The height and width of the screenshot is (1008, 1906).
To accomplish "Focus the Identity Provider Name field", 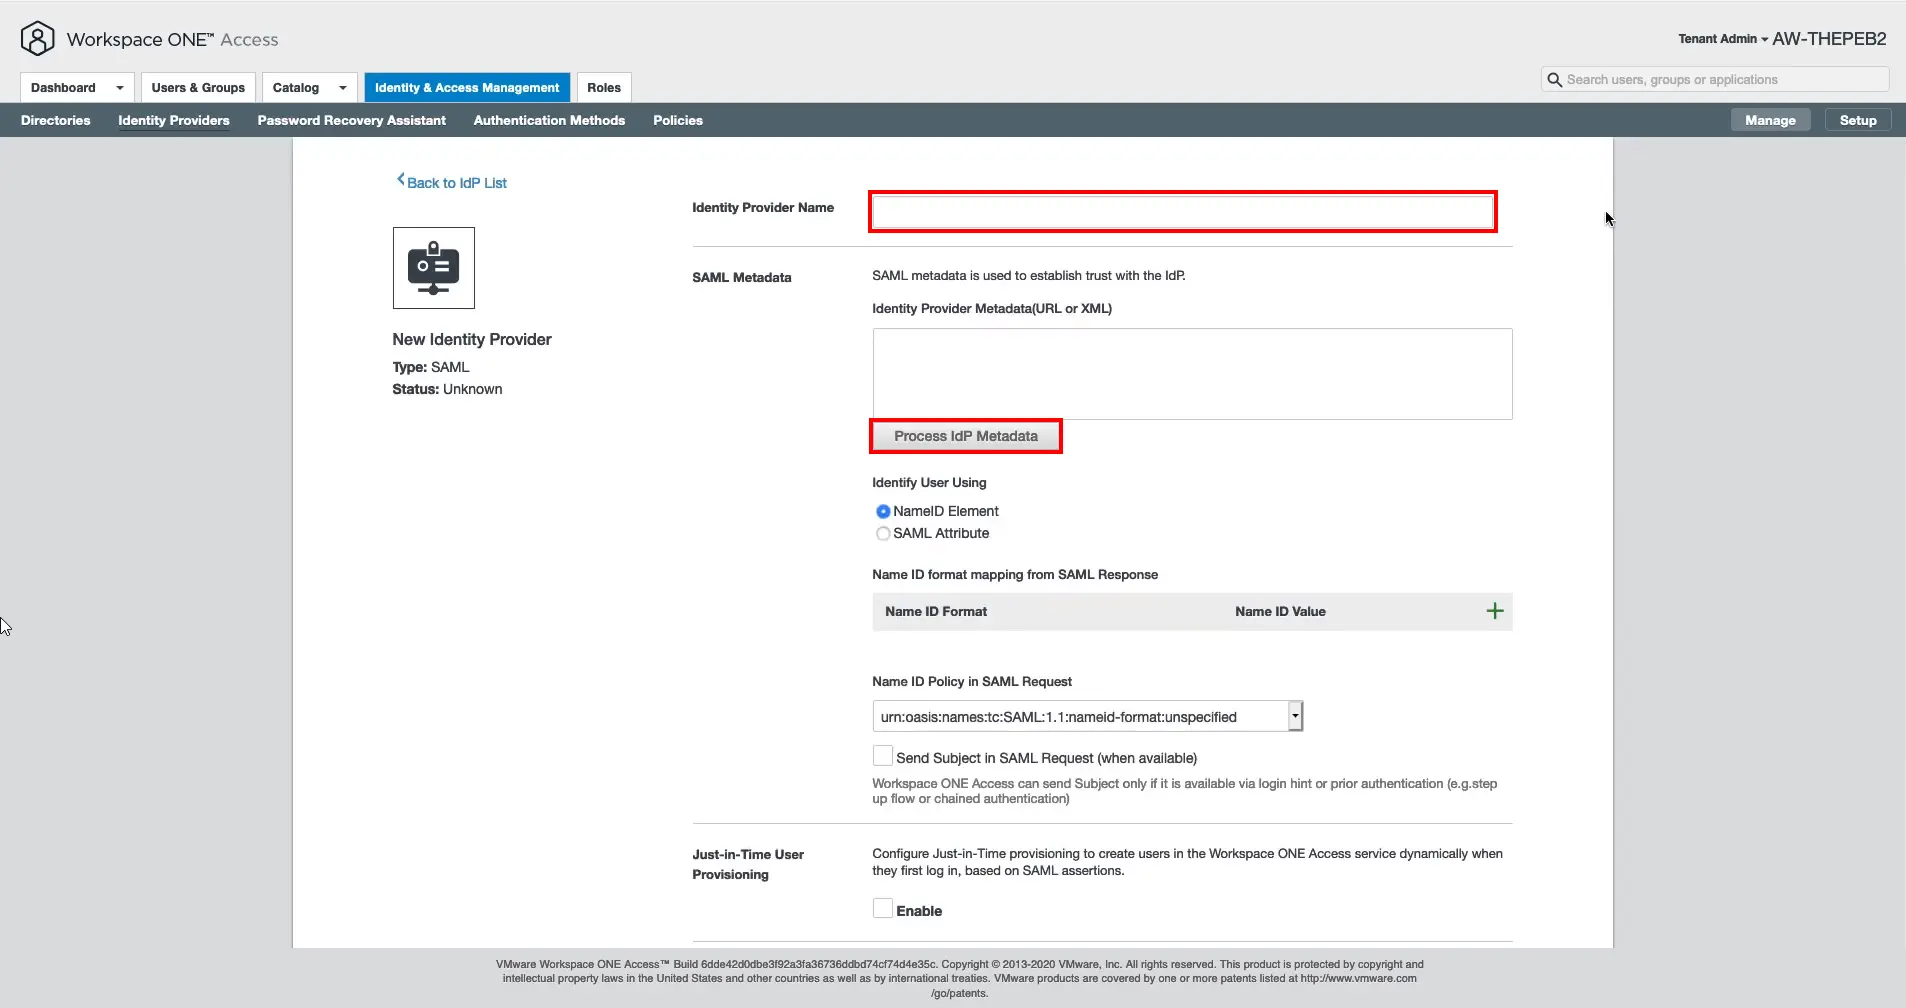I will (x=1183, y=212).
